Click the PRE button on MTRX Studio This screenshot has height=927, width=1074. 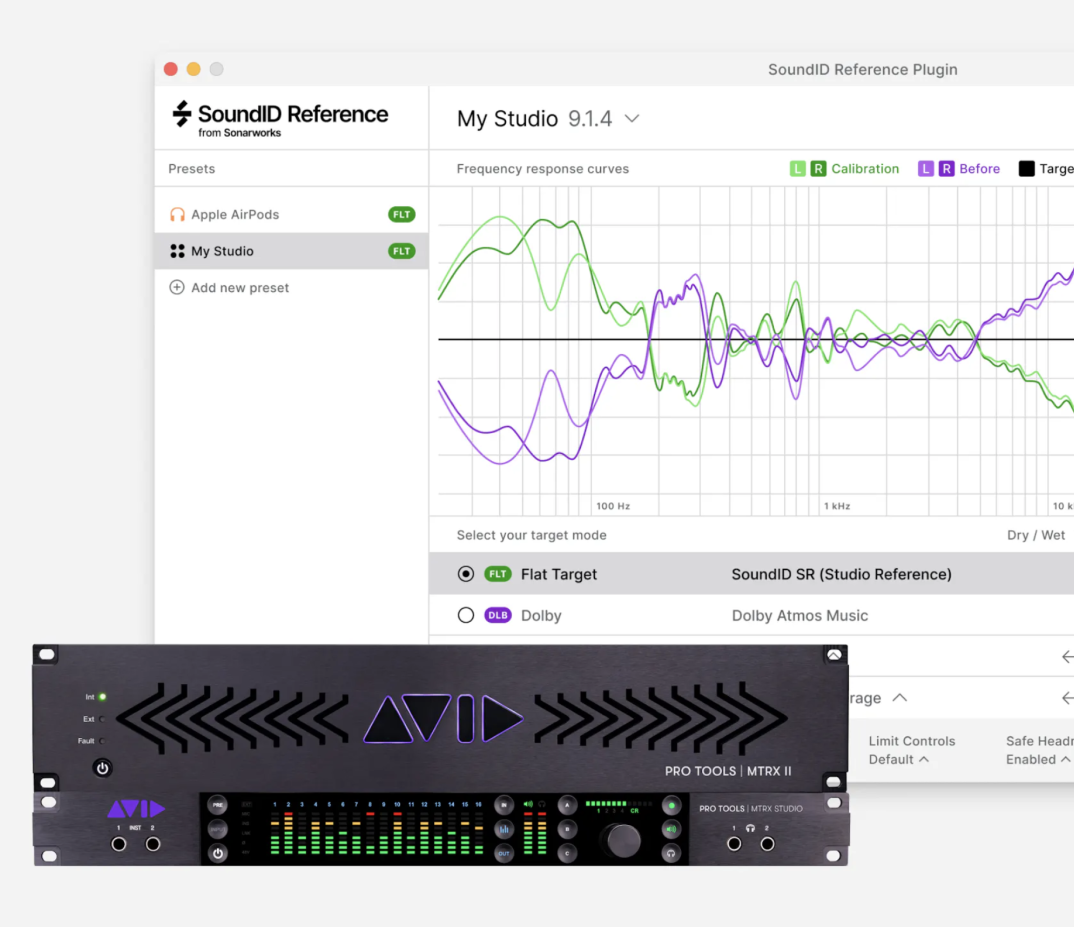click(217, 804)
